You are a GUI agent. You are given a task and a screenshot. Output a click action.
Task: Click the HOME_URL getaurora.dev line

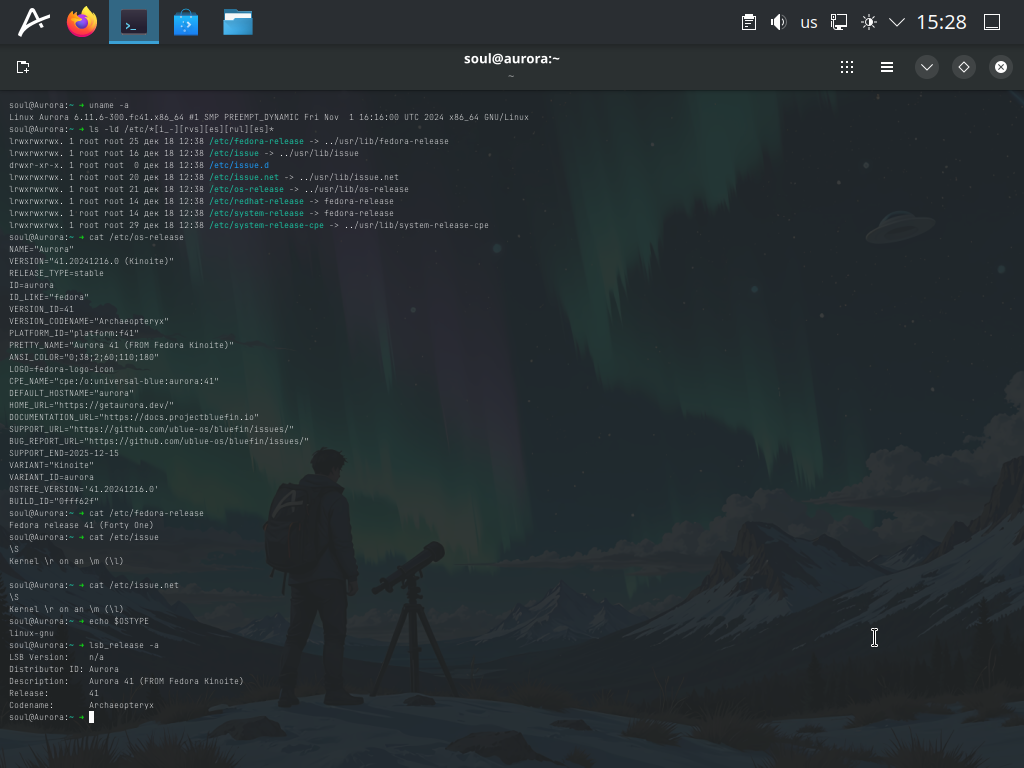pyautogui.click(x=91, y=405)
